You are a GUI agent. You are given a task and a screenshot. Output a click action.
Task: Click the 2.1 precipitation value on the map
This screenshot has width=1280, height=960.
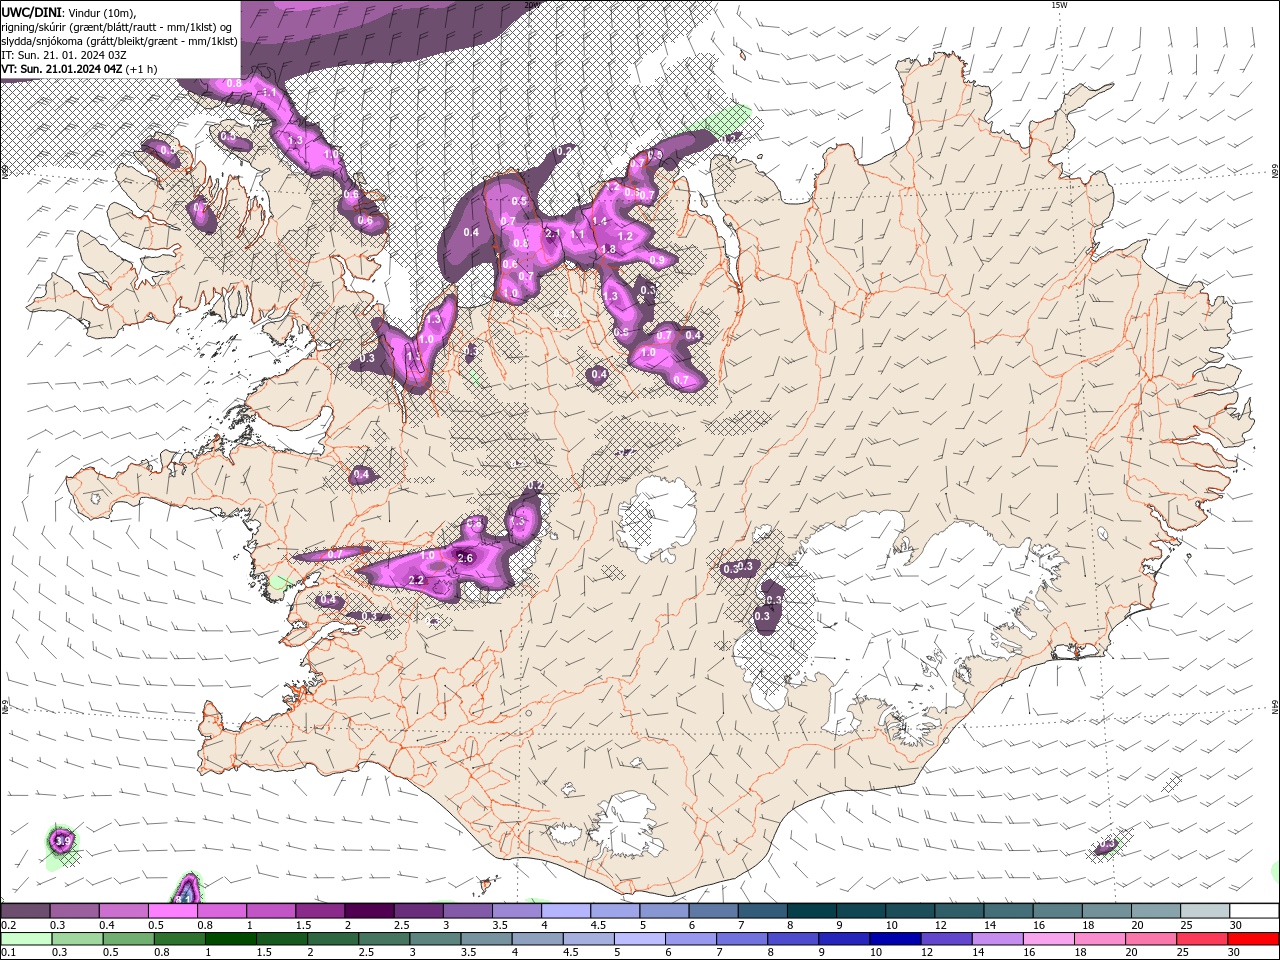pyautogui.click(x=554, y=234)
